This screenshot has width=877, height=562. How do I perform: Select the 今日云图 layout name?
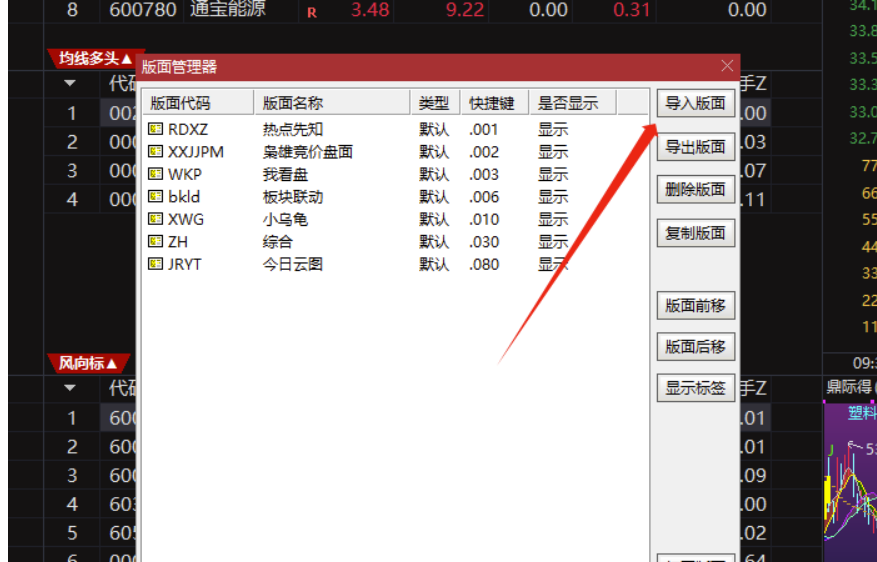pyautogui.click(x=292, y=264)
